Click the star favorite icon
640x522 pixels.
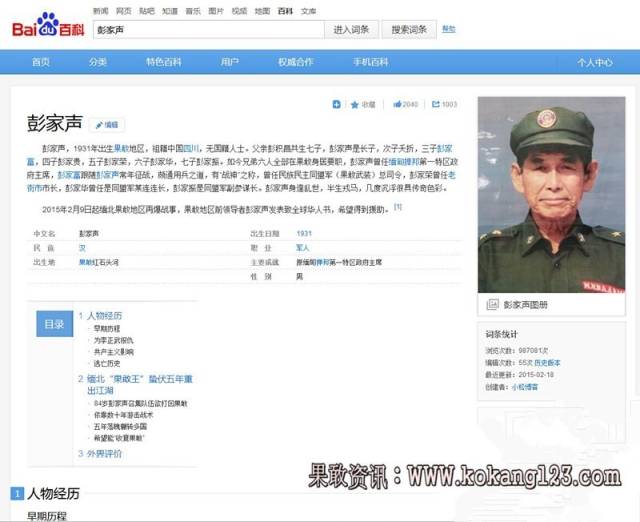[355, 105]
